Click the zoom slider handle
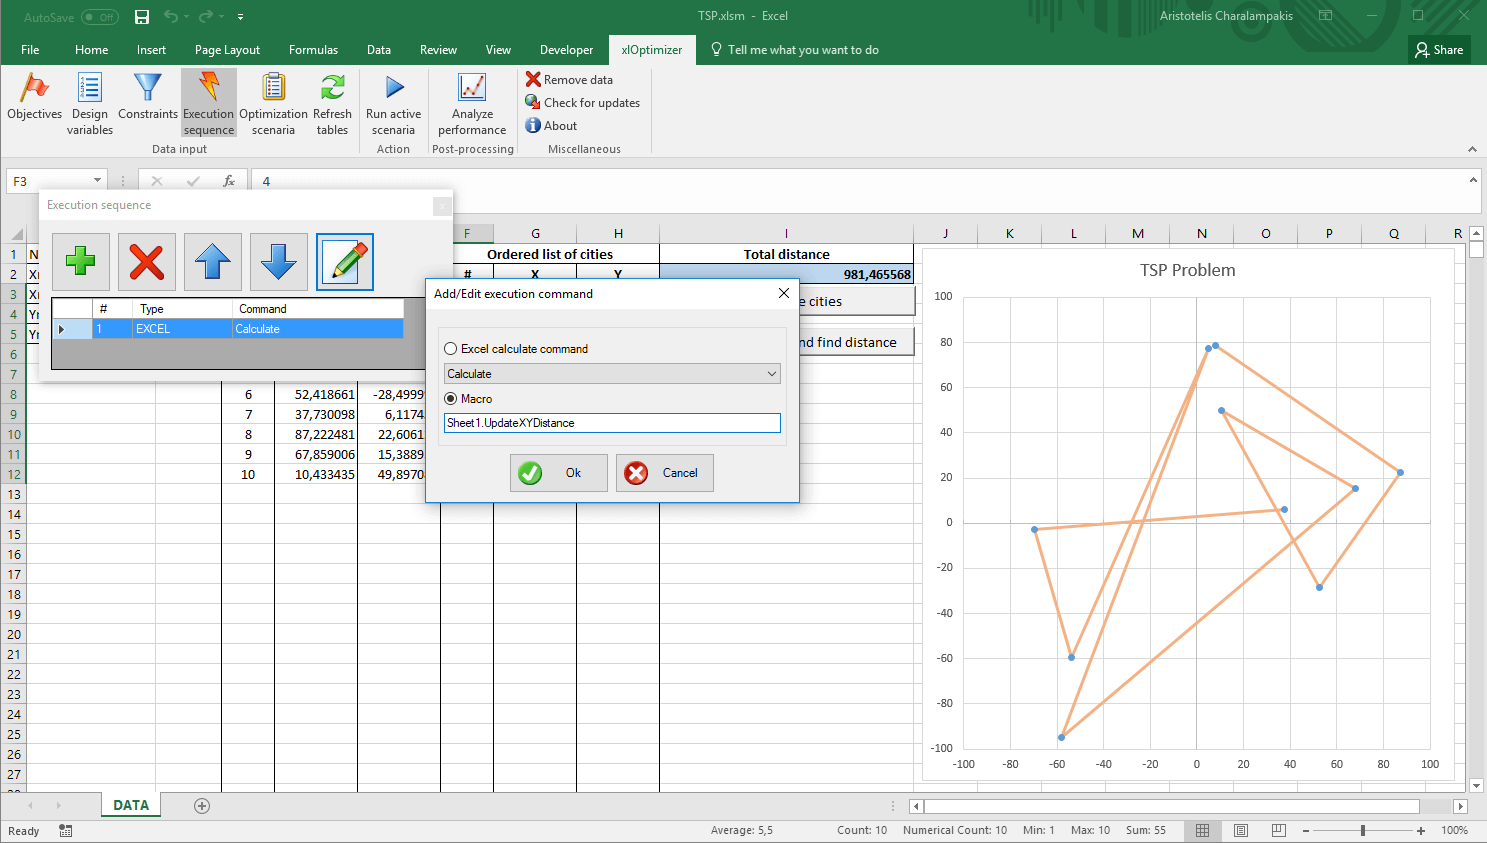This screenshot has width=1487, height=843. pyautogui.click(x=1362, y=831)
